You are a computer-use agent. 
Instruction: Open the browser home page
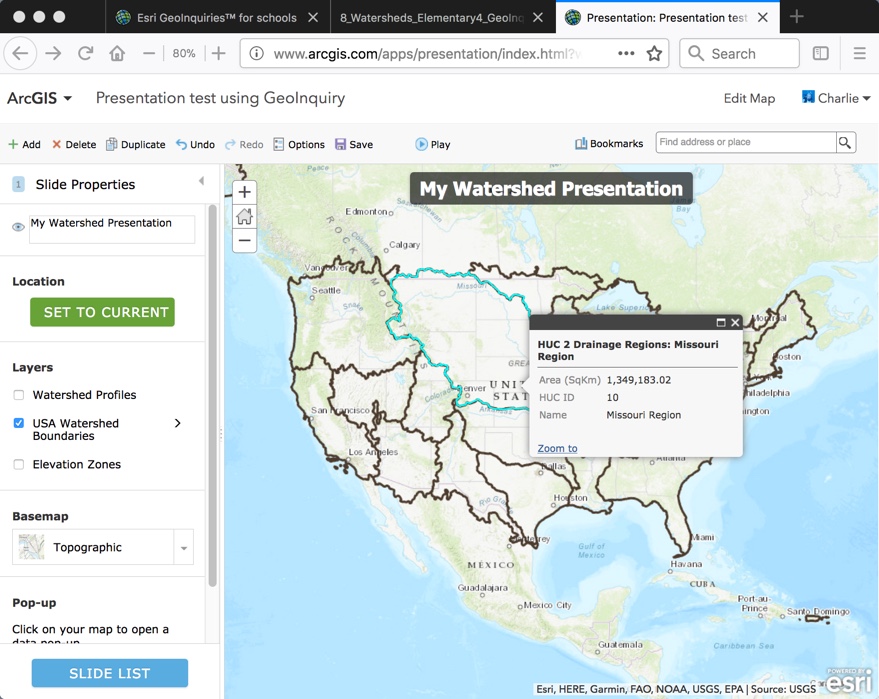pyautogui.click(x=117, y=54)
